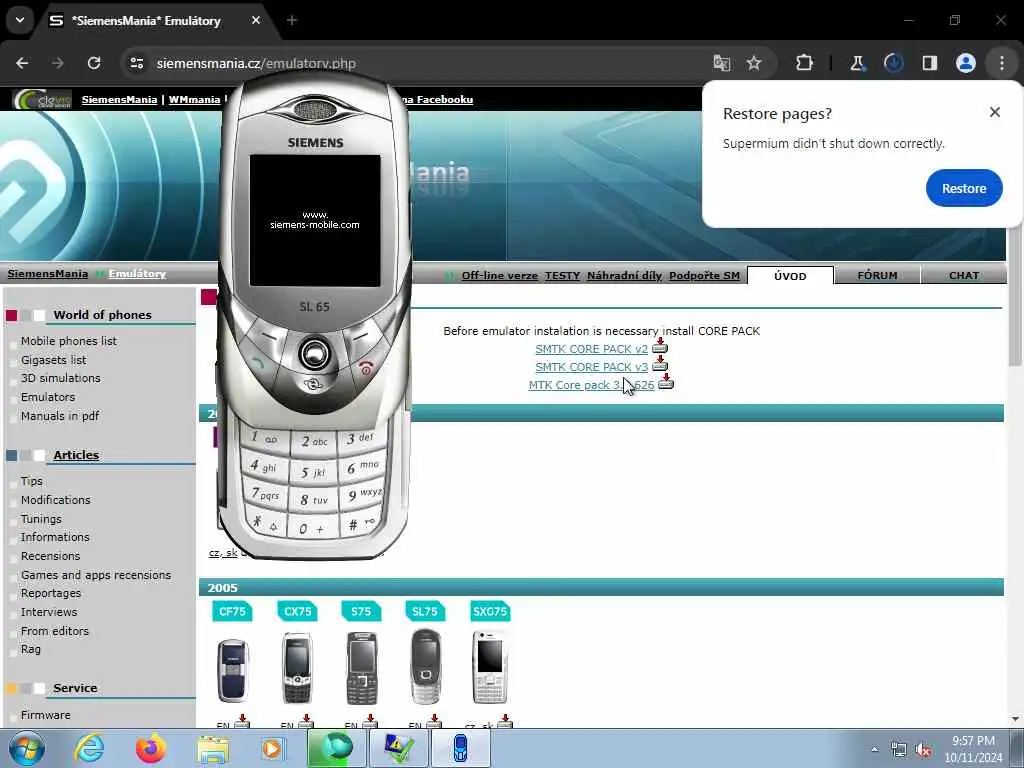
Task: Open Firmware in Service section
Action: point(46,715)
